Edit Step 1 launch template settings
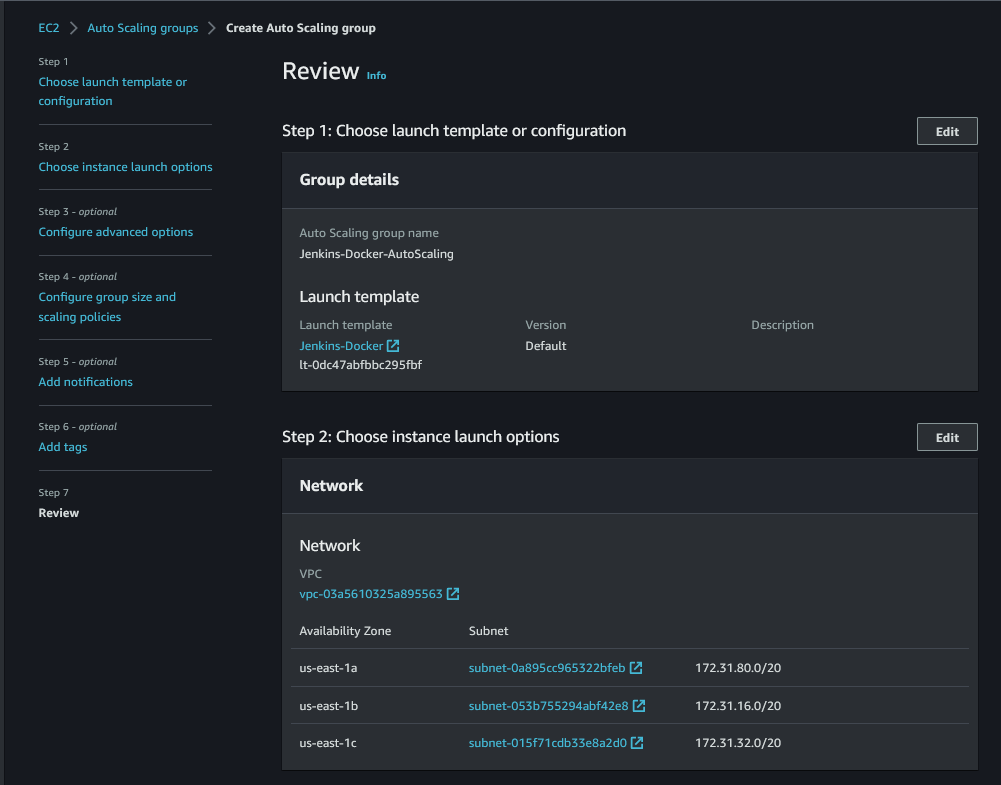The width and height of the screenshot is (1001, 785). pos(947,131)
